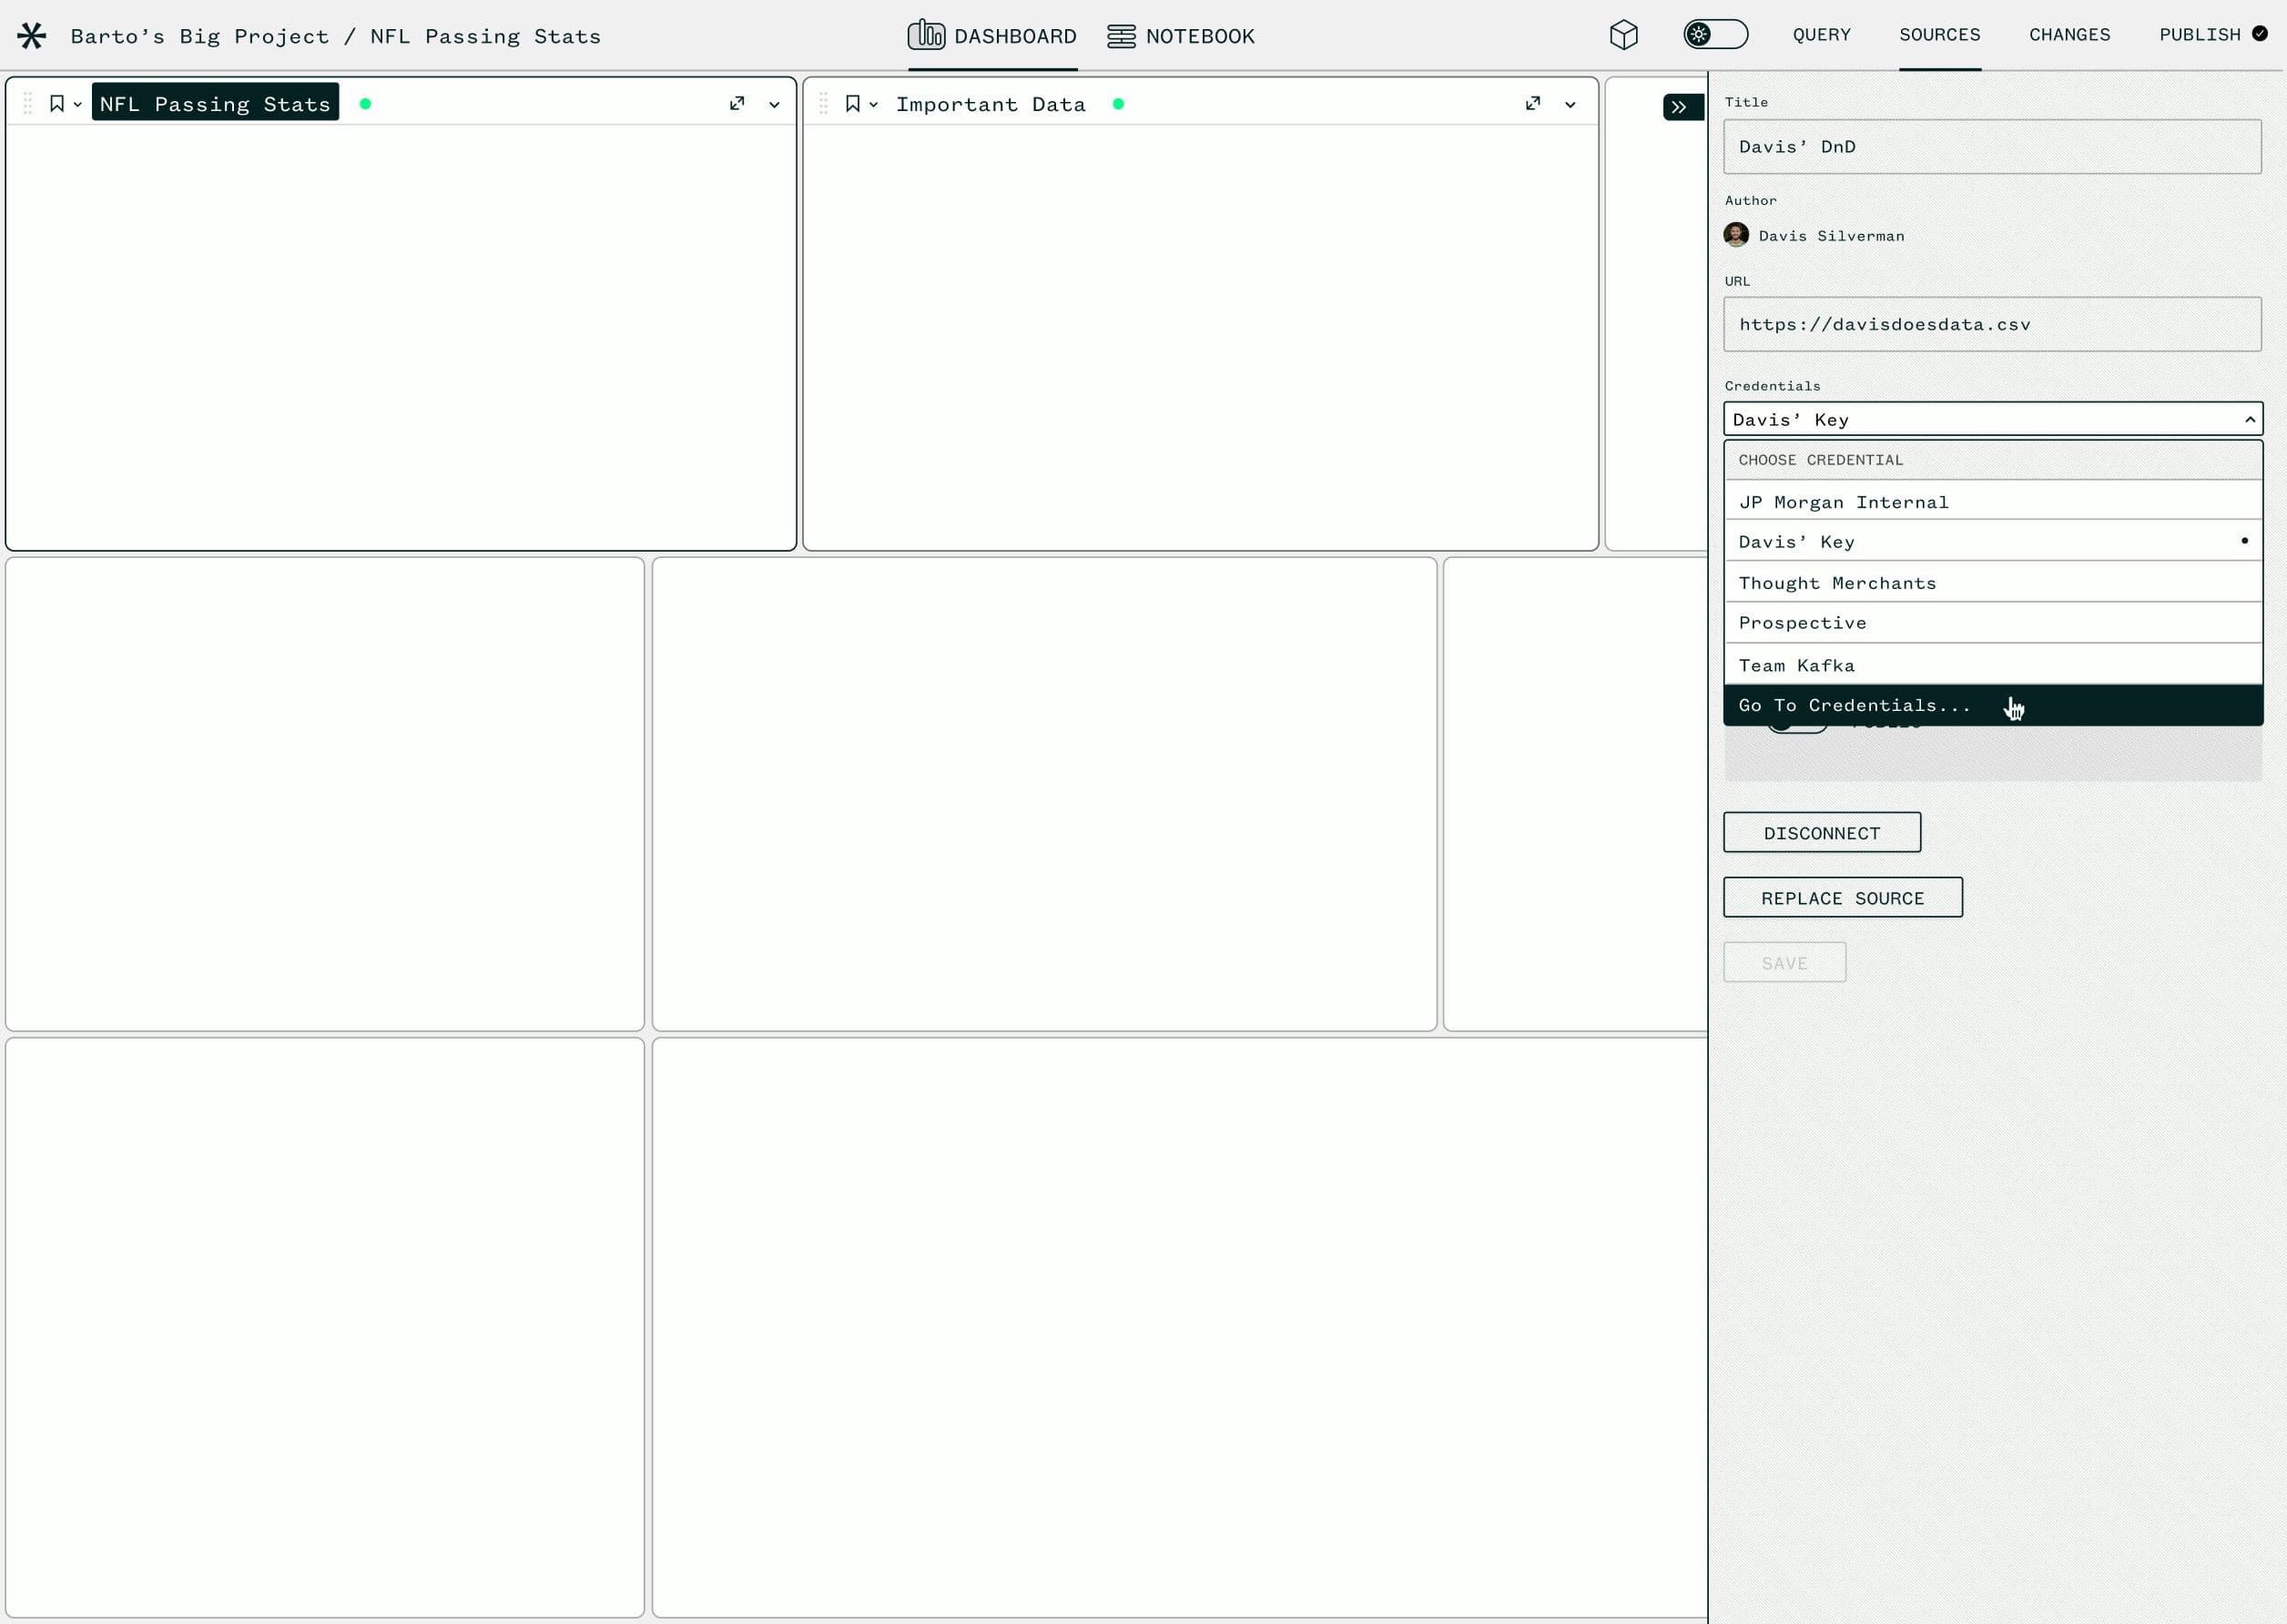Click the Disconnect button
Screen dimensions: 2287x1624
pyautogui.click(x=1821, y=833)
